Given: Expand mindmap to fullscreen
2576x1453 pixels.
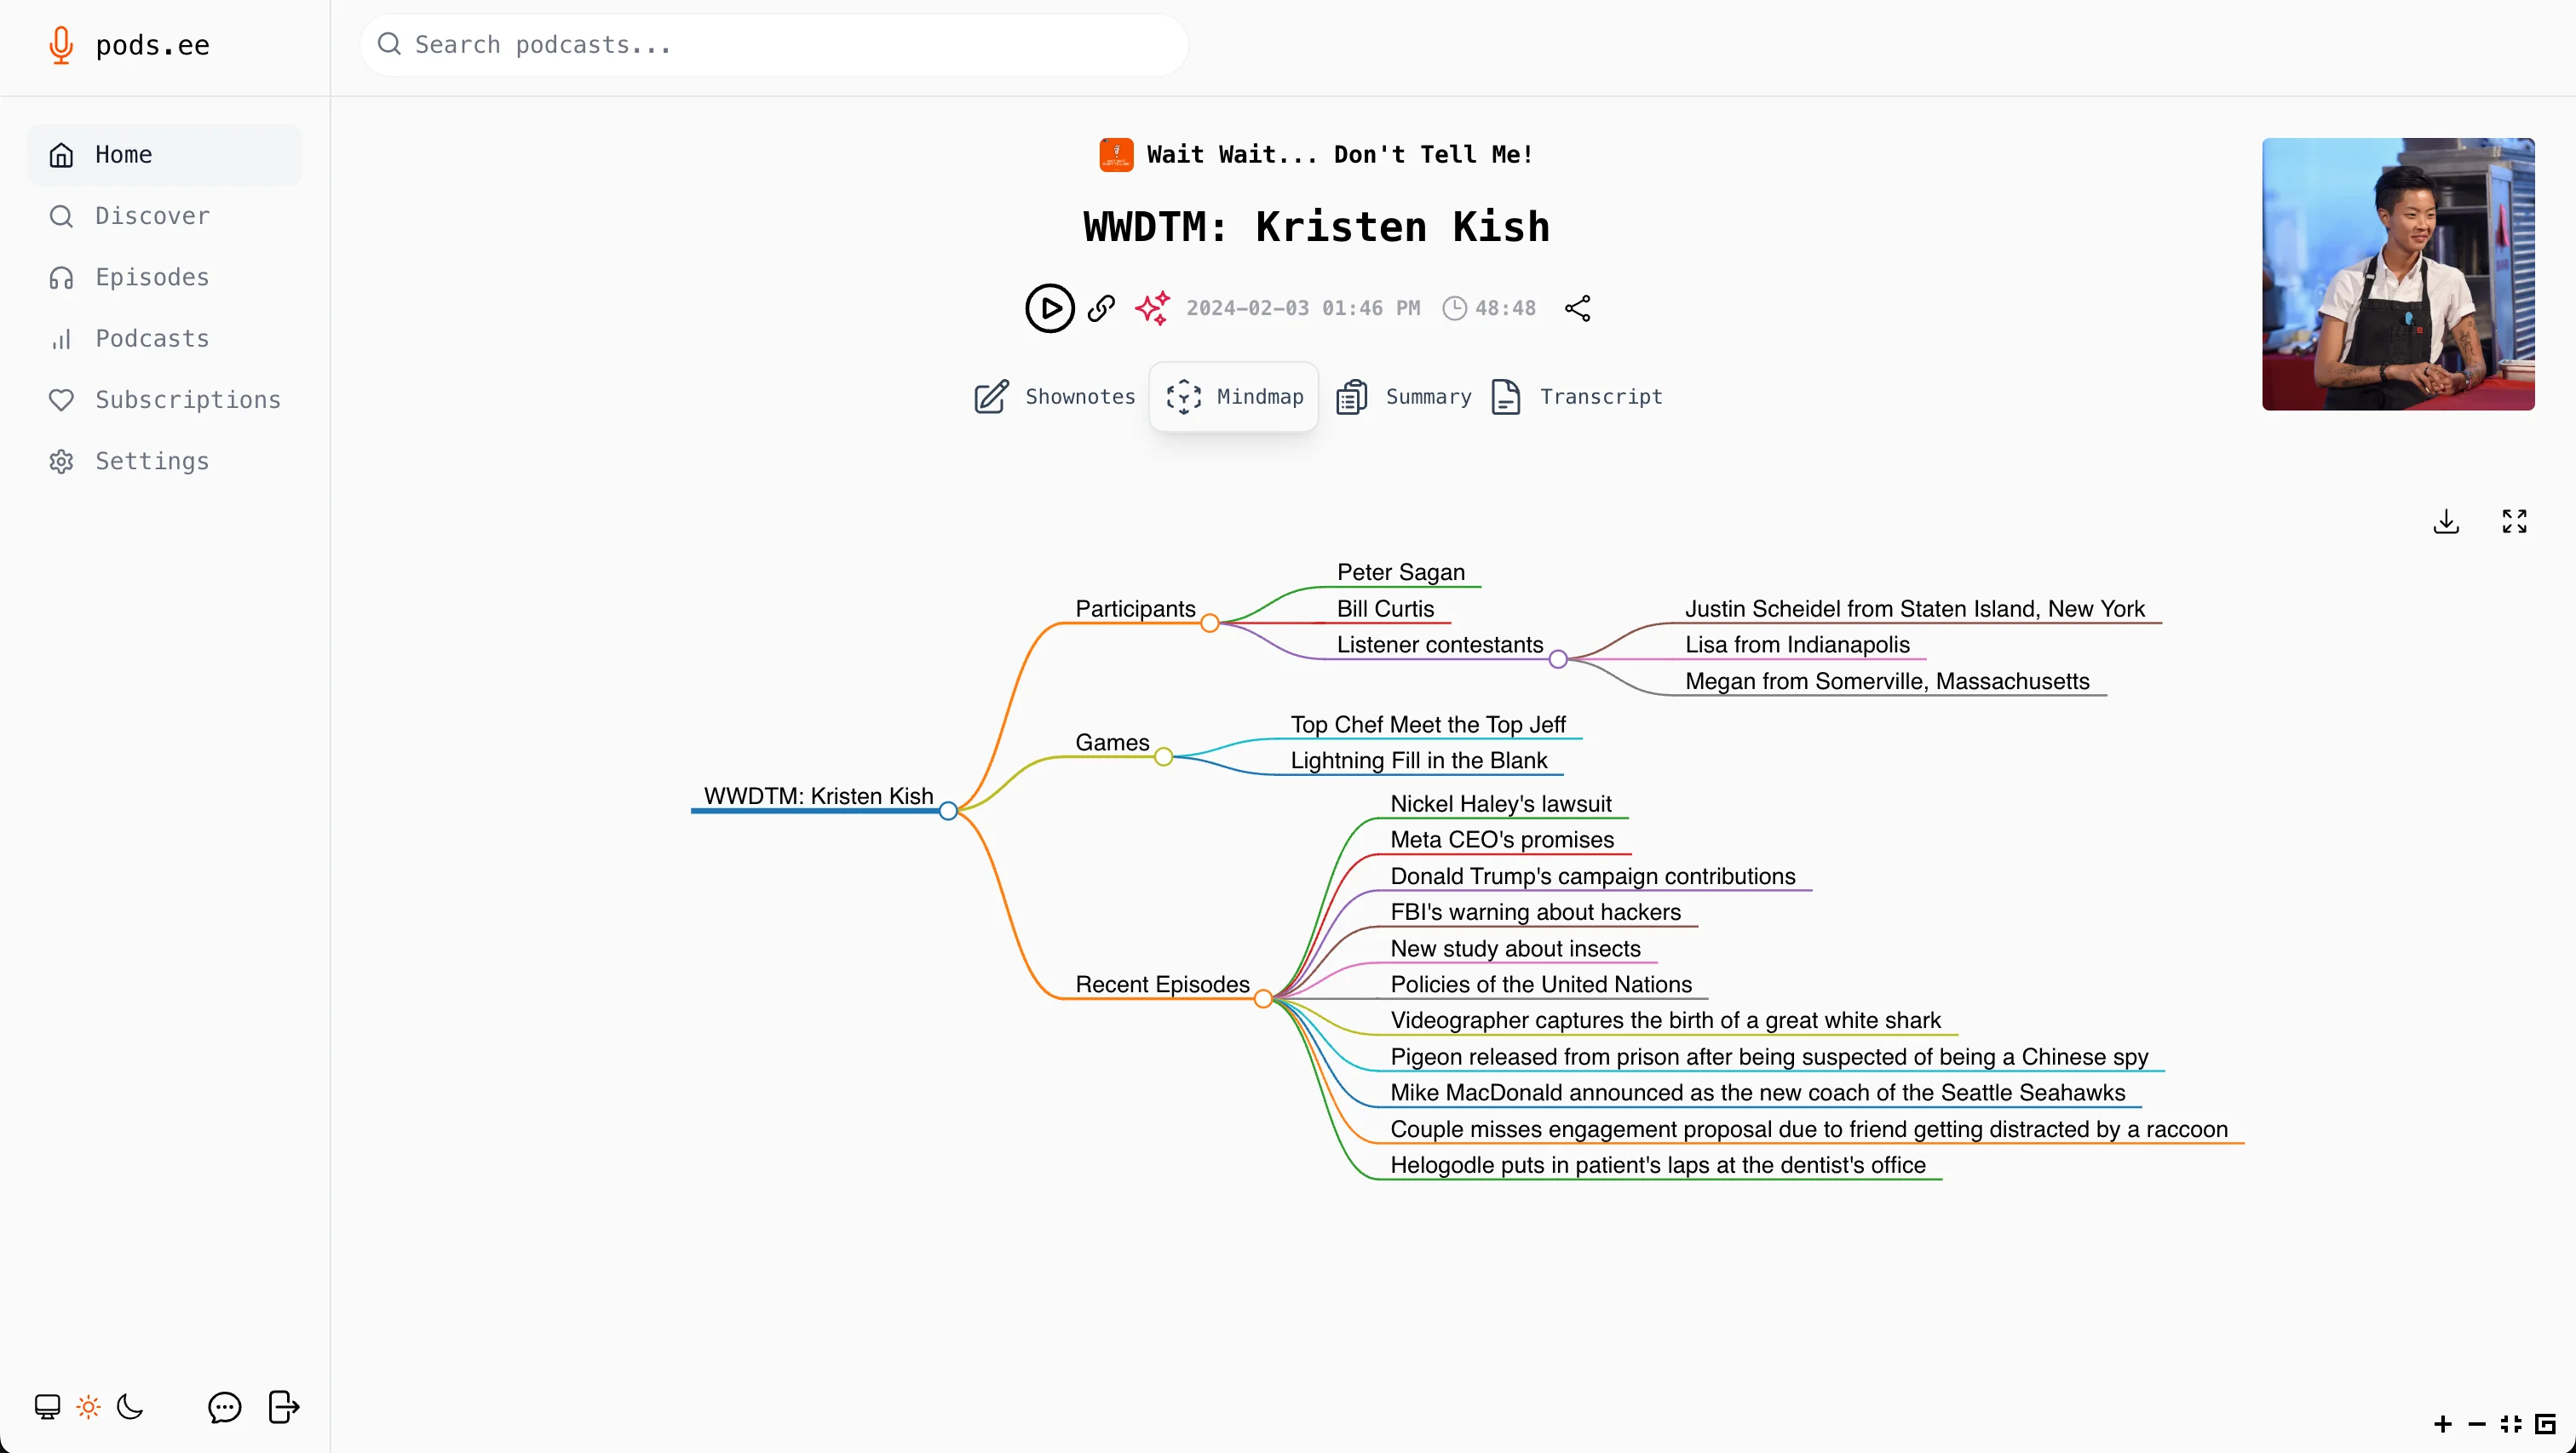Looking at the screenshot, I should click(x=2514, y=521).
